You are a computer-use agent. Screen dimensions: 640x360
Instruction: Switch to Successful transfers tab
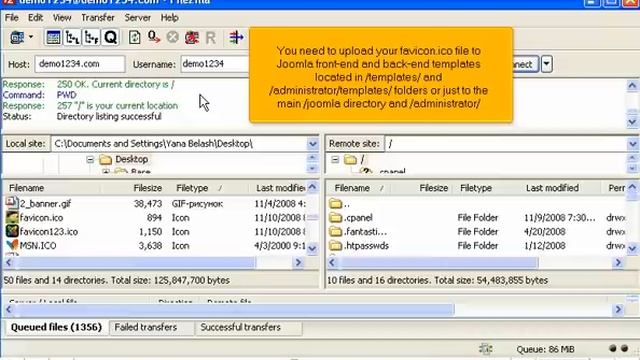(240, 327)
